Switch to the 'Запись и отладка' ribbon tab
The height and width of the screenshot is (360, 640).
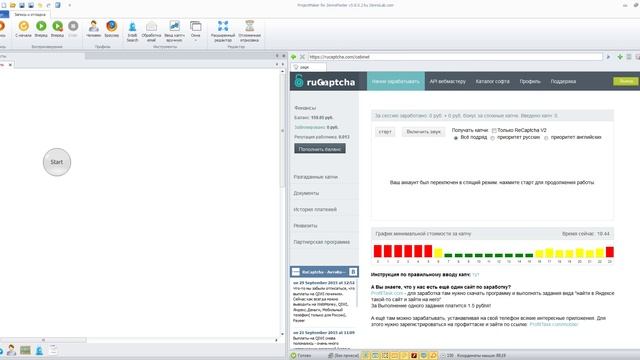(30, 14)
